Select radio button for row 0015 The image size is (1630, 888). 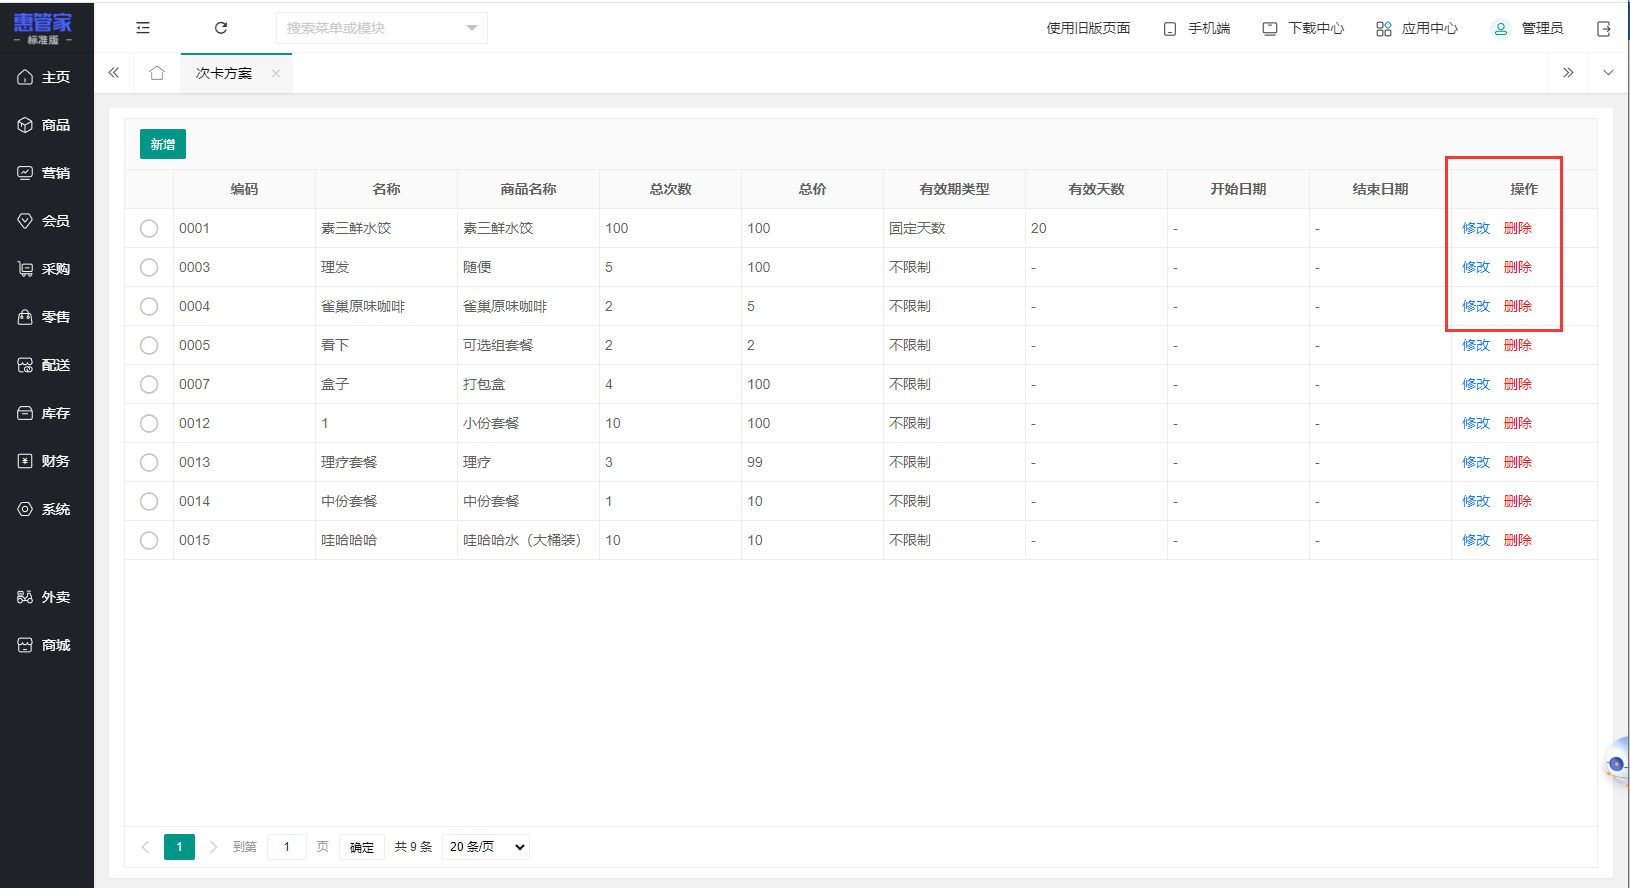(x=149, y=540)
